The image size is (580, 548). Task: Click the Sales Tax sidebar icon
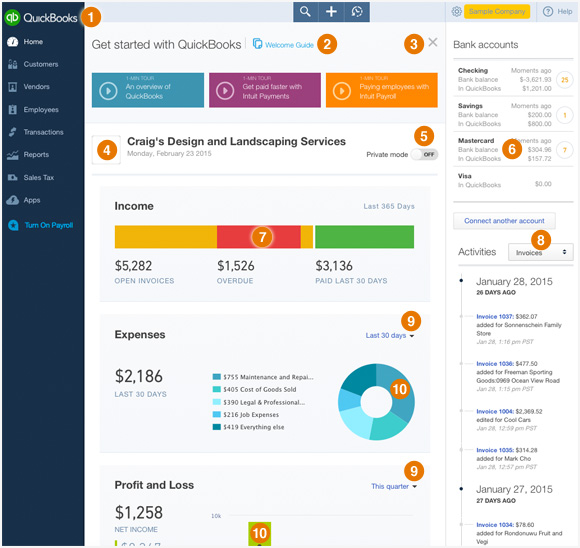point(13,178)
